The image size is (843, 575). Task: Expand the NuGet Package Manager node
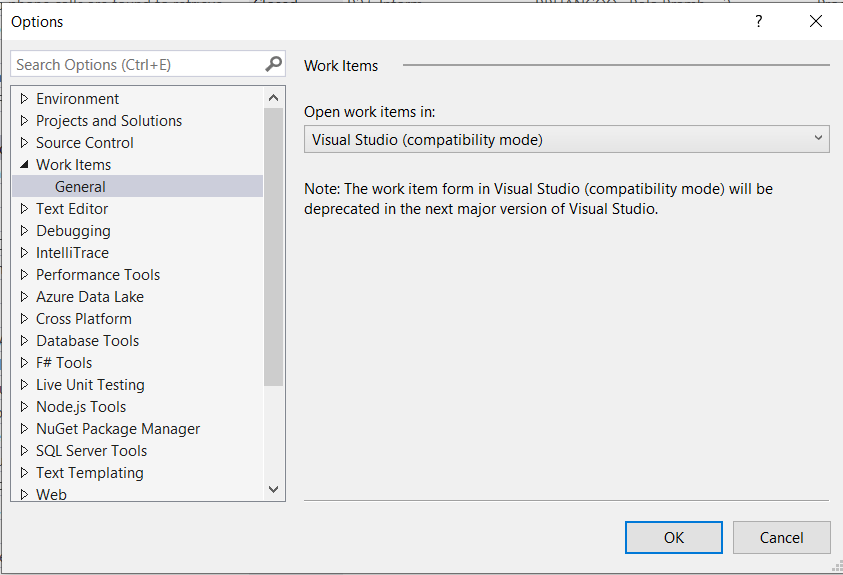click(x=24, y=429)
